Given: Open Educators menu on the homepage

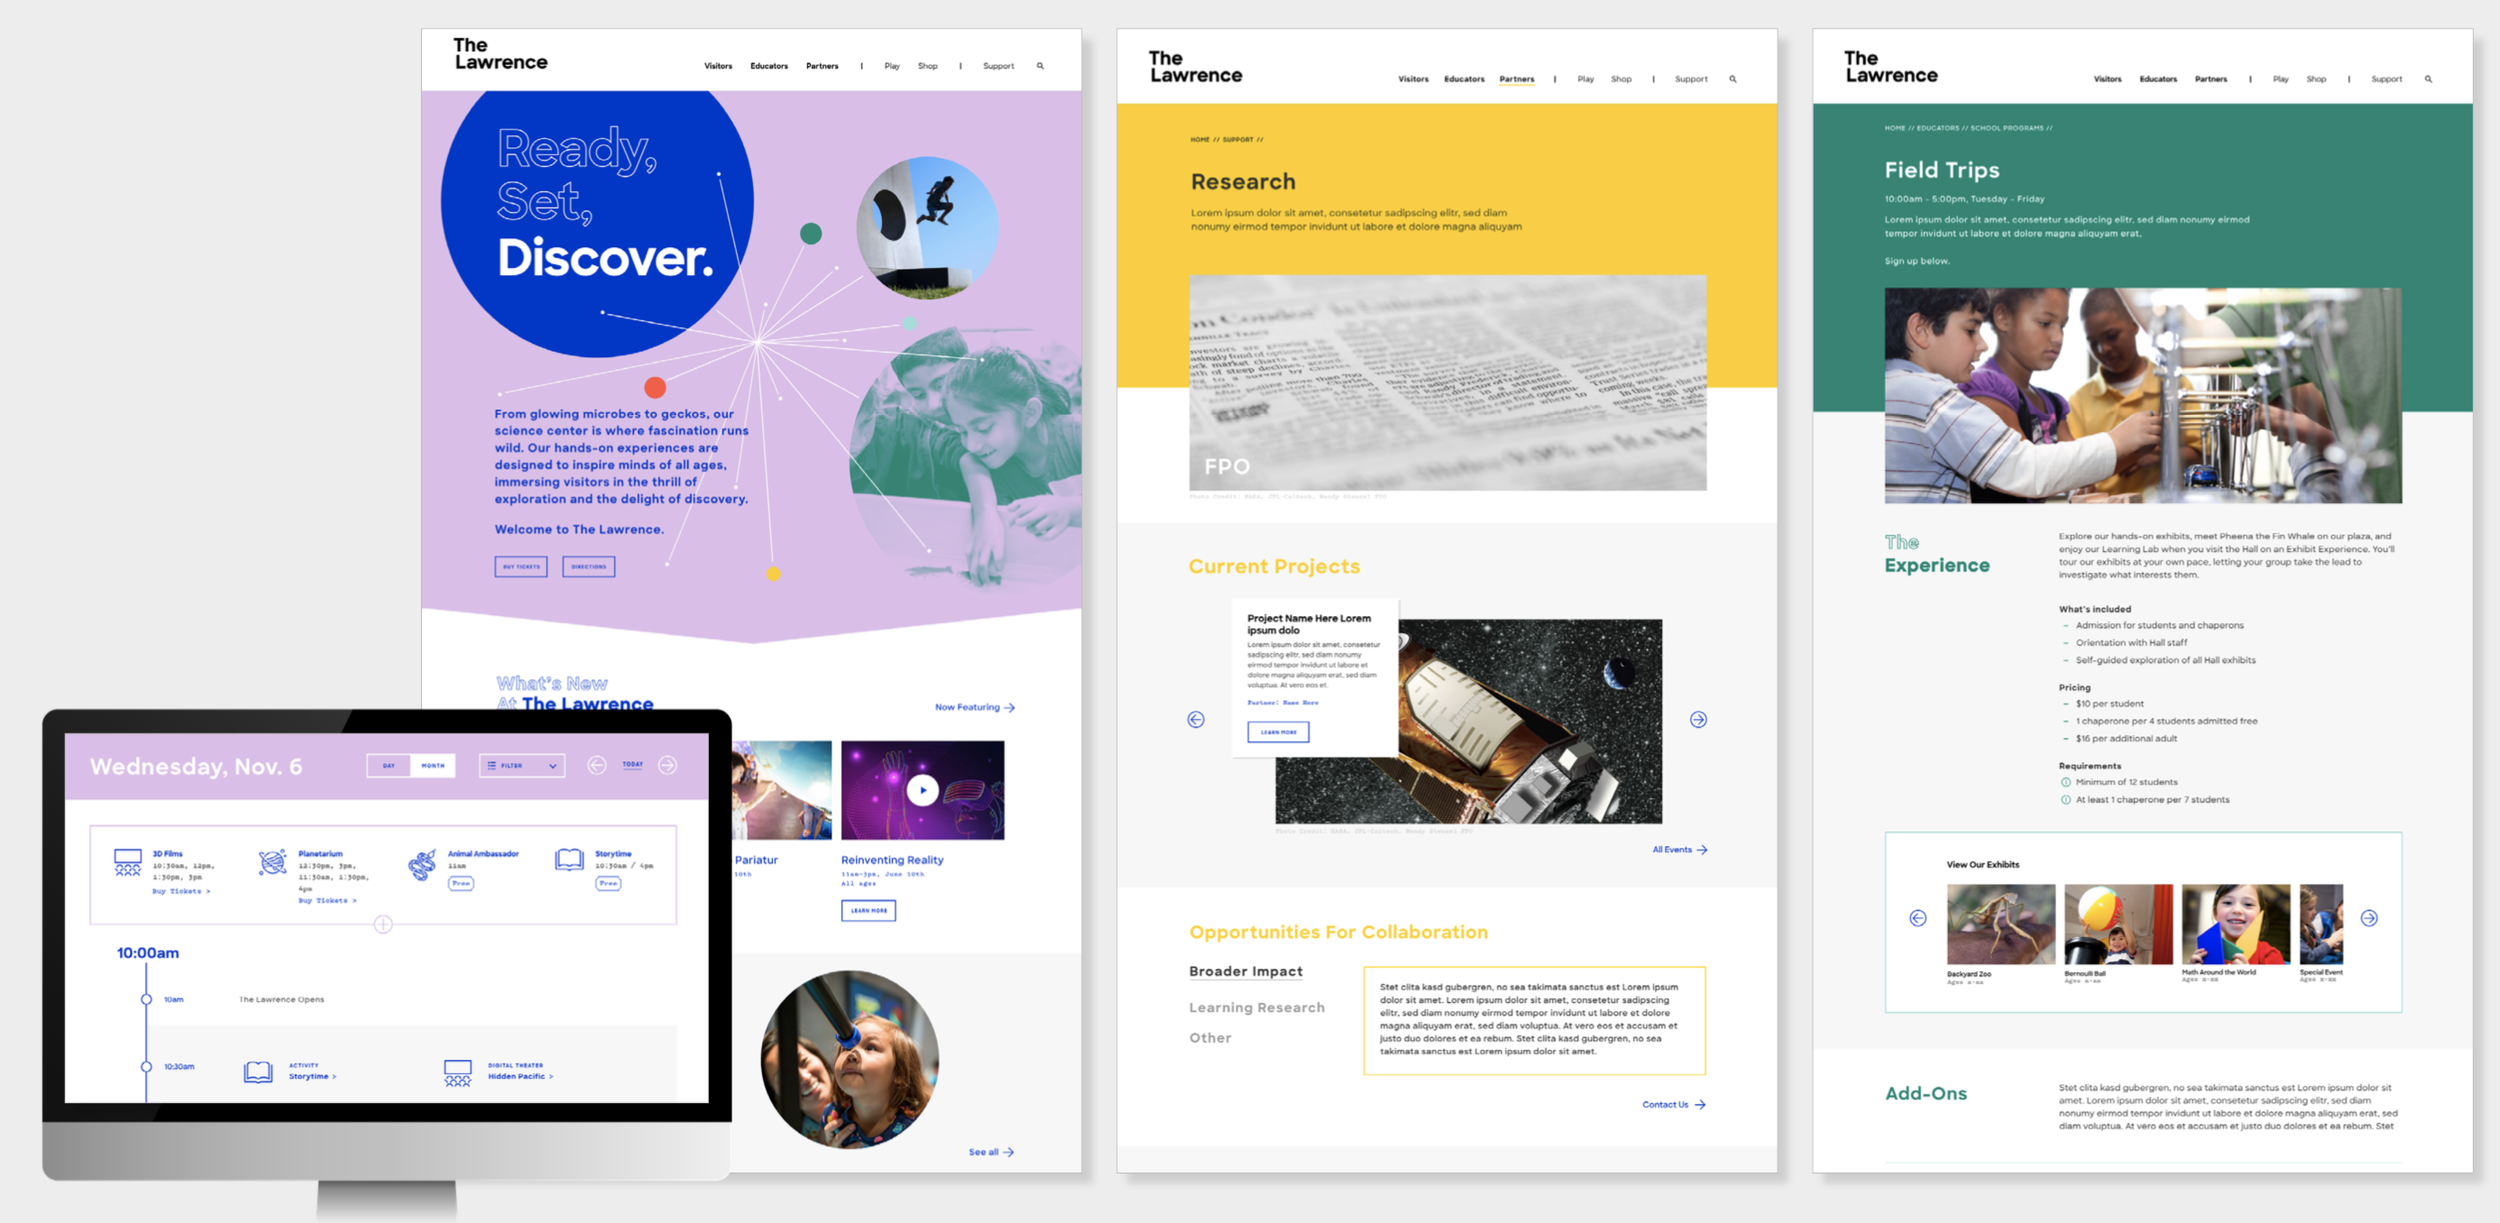Looking at the screenshot, I should (769, 66).
